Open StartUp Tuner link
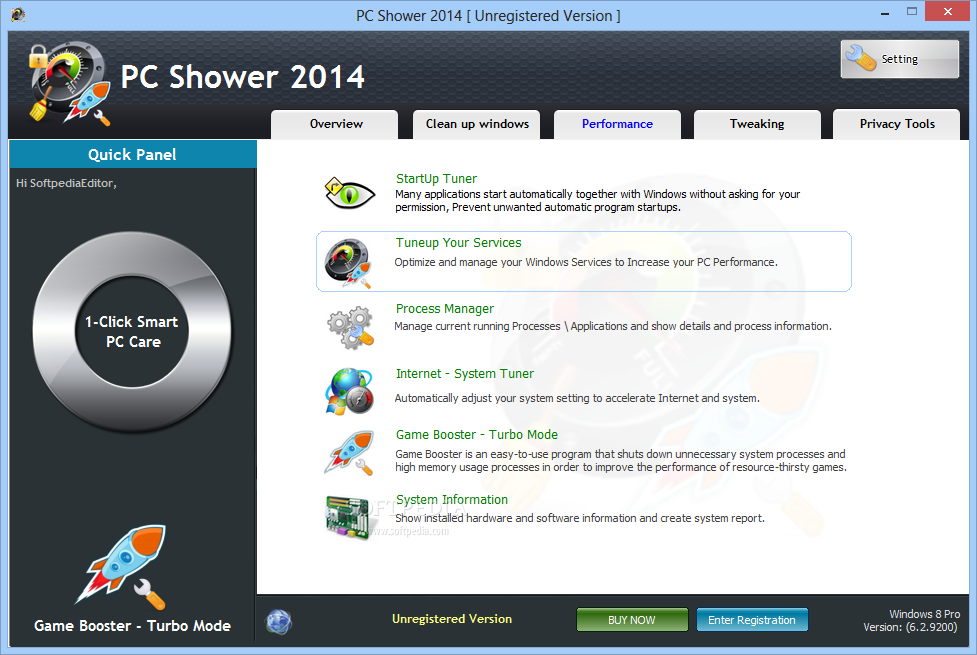977x655 pixels. (x=436, y=179)
